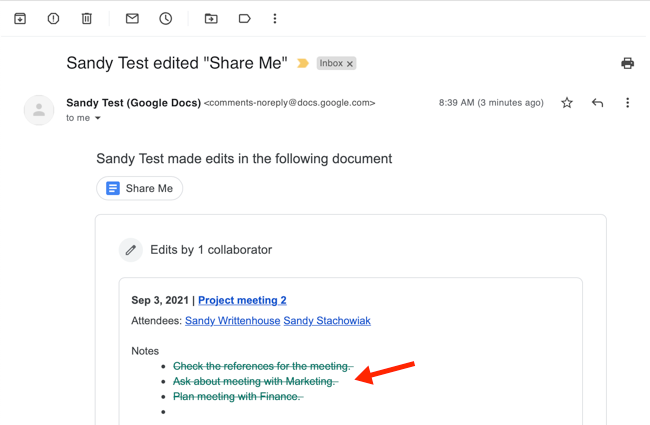Open message More options menu
The height and width of the screenshot is (425, 650).
(627, 103)
